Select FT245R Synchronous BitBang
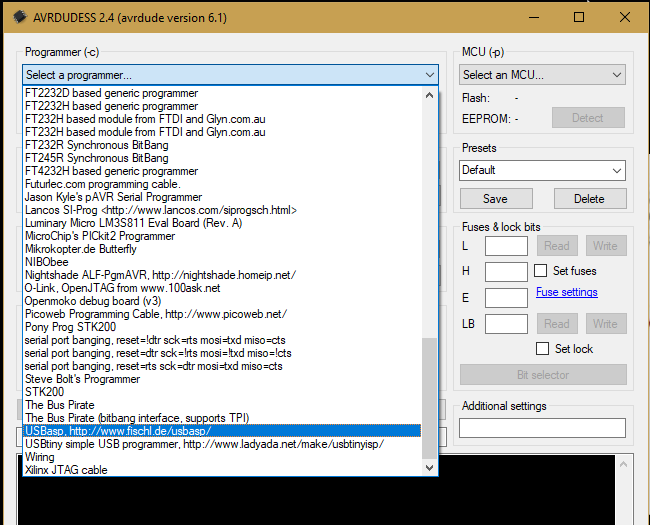 (x=222, y=158)
